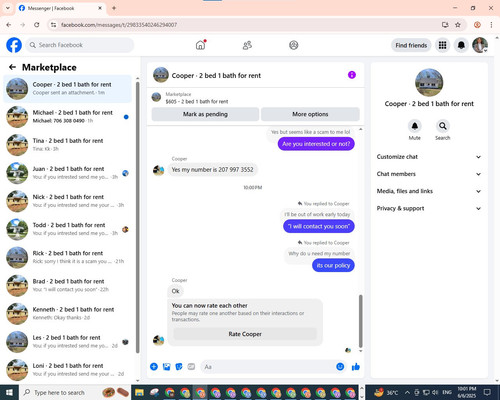Open Tina's 2 bed 1 bath conversation
The width and height of the screenshot is (500, 400).
[67, 145]
